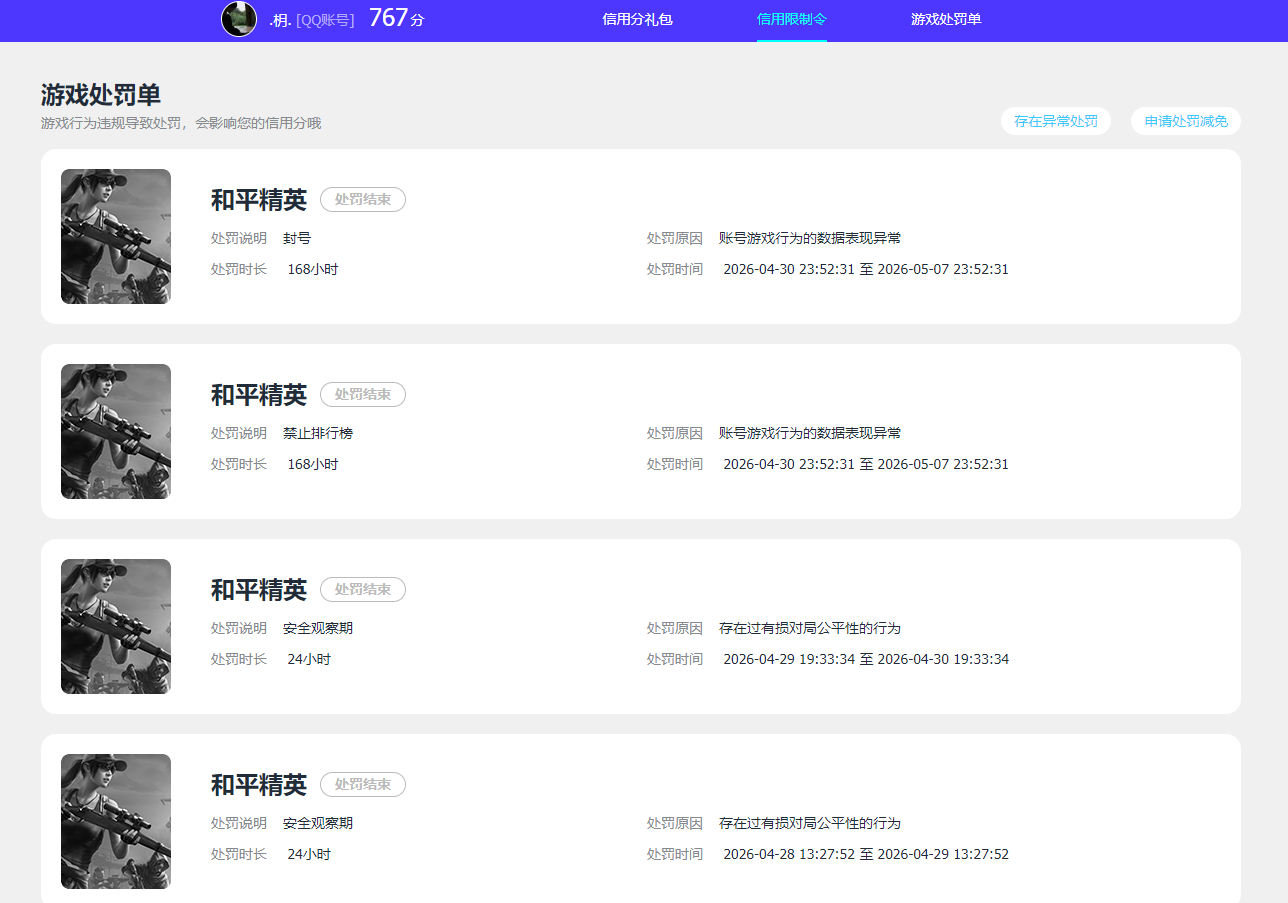Click 存在过有损对局公平性的行为 on card dated 2026-04-29
The width and height of the screenshot is (1288, 903).
810,628
